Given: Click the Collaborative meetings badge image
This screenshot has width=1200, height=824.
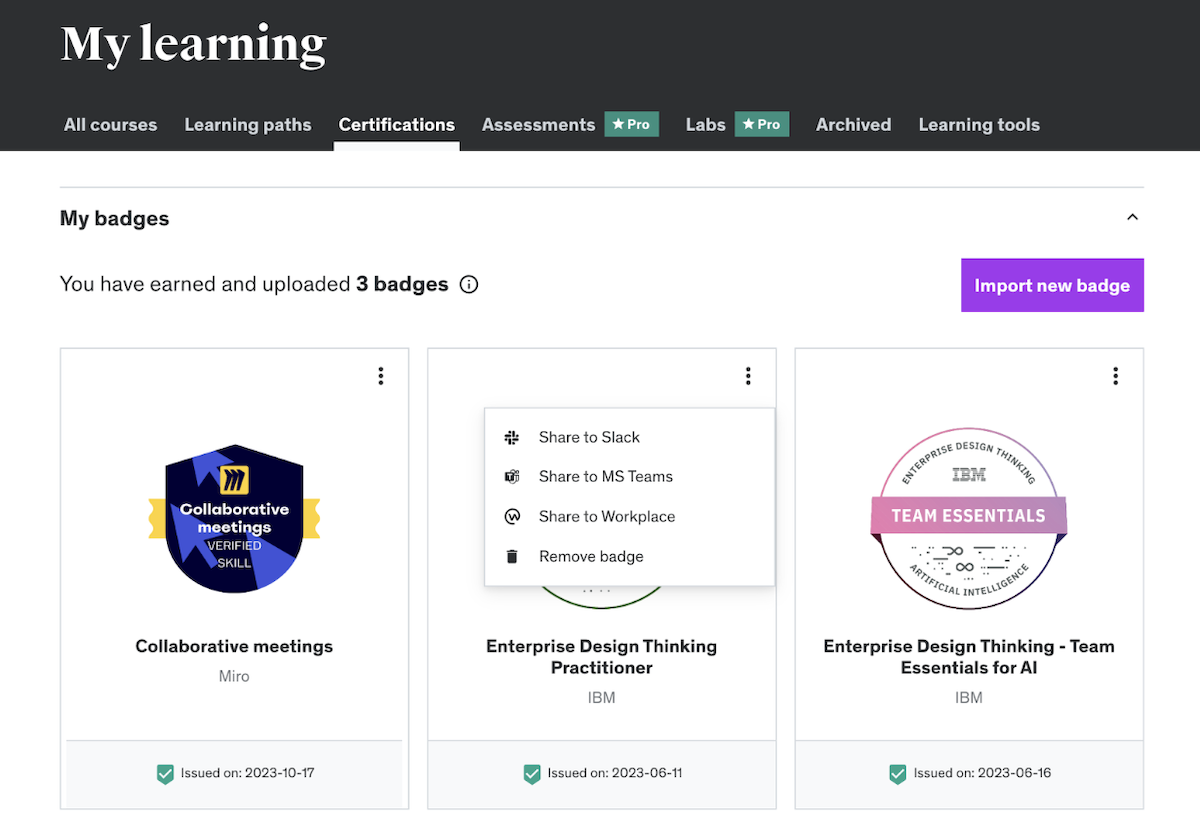Looking at the screenshot, I should 234,519.
